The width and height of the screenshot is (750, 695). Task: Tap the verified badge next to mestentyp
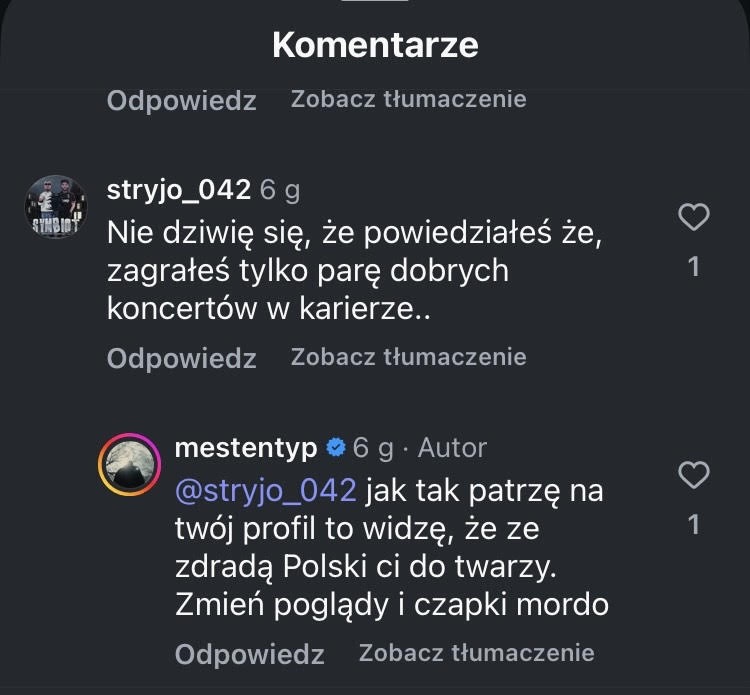(336, 447)
